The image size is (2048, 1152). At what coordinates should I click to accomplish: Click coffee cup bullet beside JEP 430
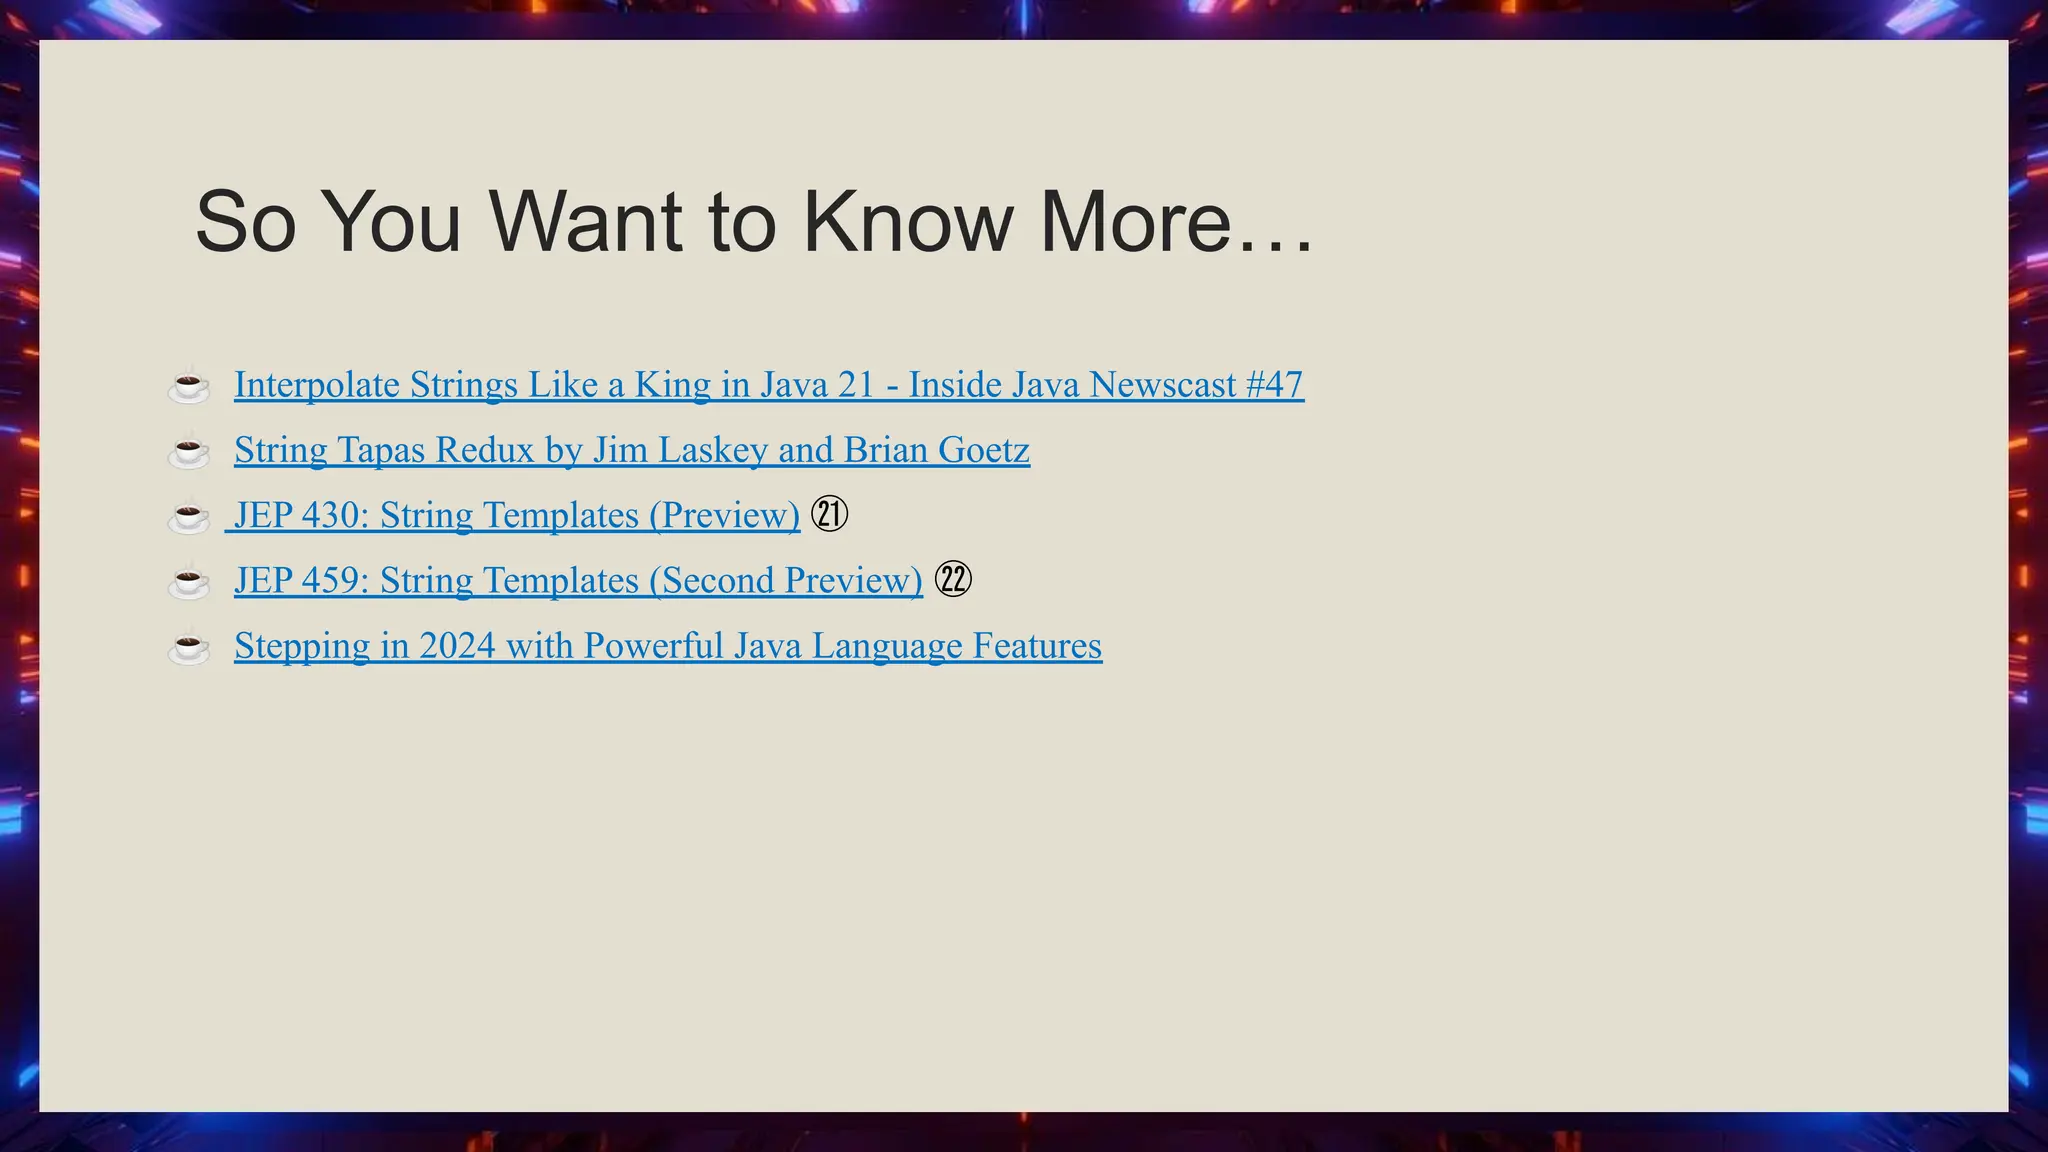pos(188,517)
